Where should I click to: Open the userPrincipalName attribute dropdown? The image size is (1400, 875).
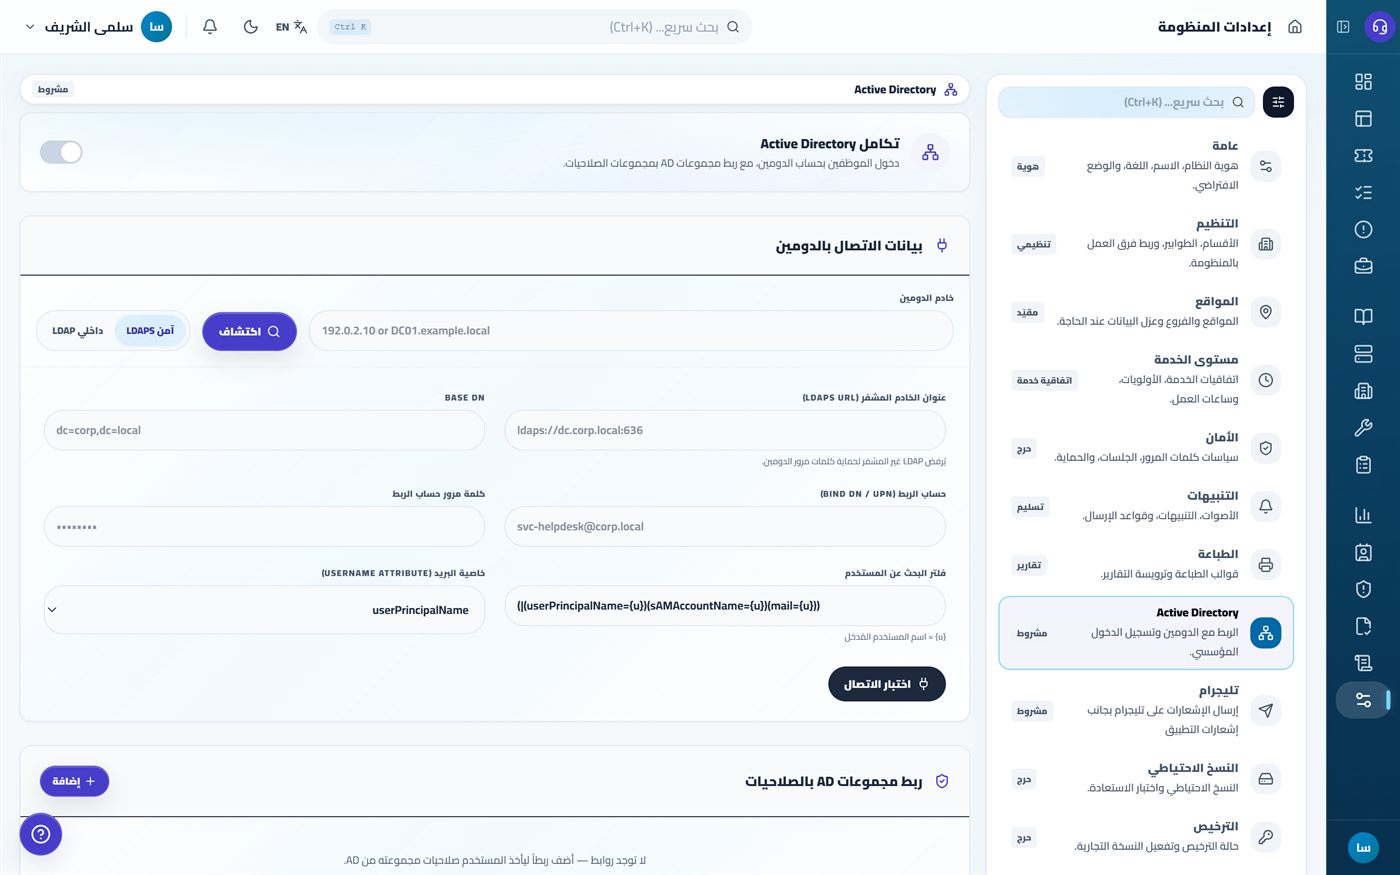point(264,610)
